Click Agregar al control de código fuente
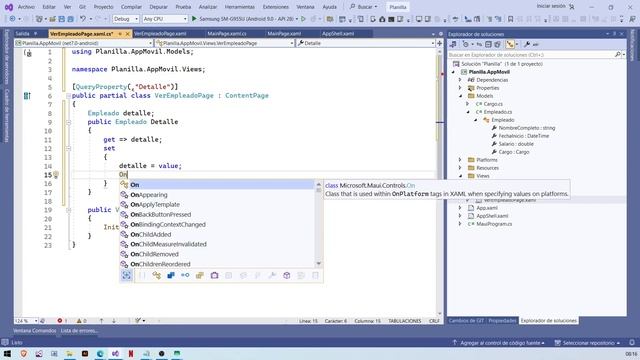Viewport: 640px width, 360px height. 499,343
